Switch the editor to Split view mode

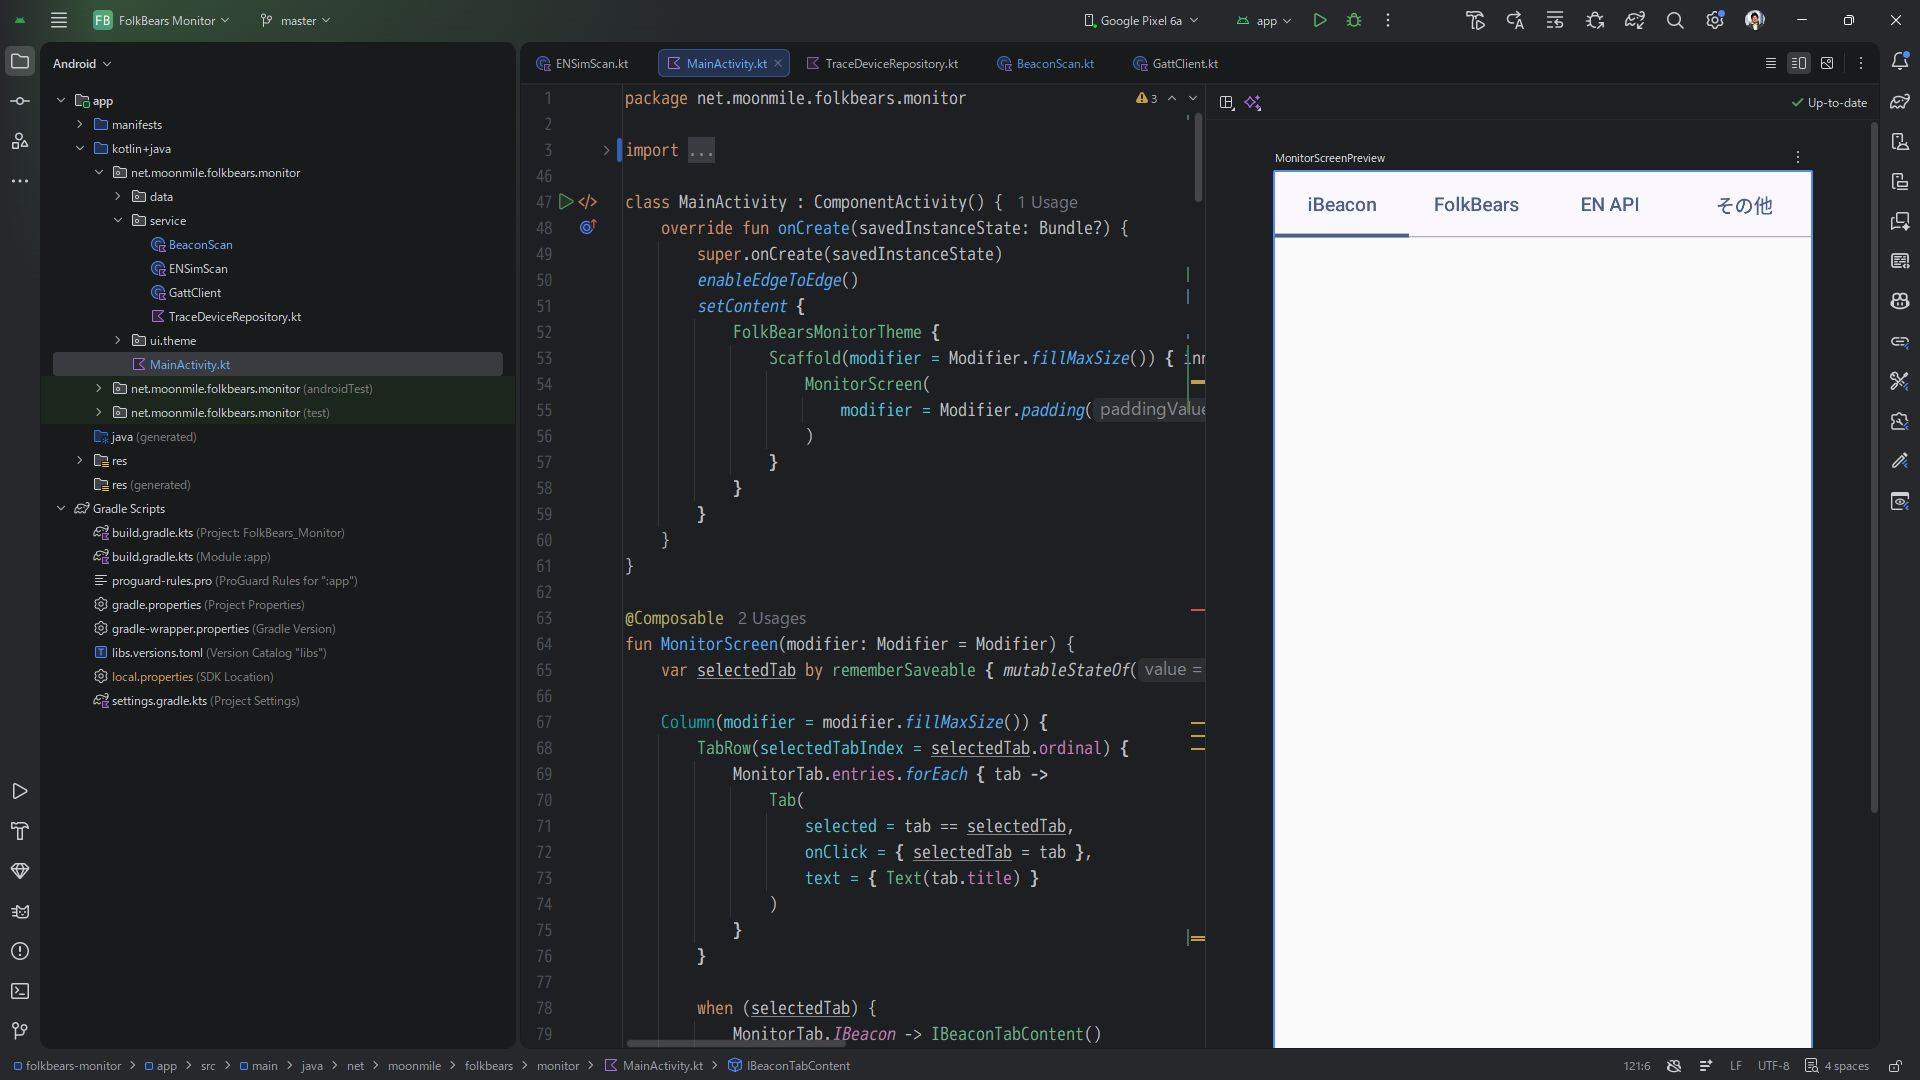click(x=1798, y=63)
